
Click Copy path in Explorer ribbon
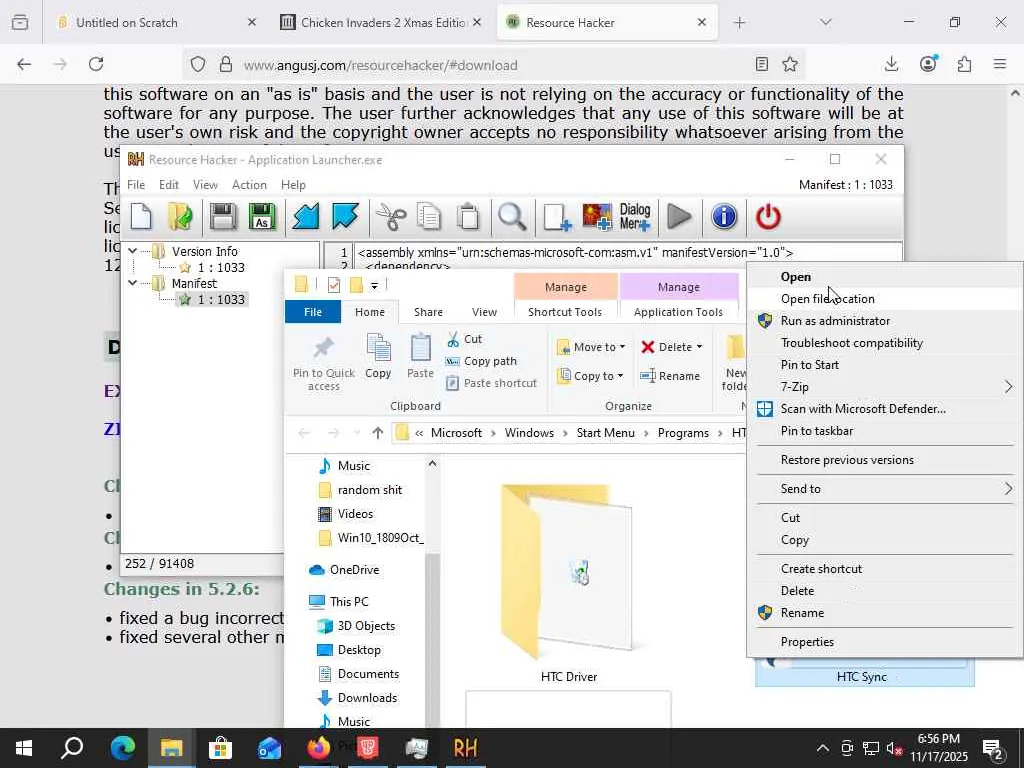pos(481,361)
